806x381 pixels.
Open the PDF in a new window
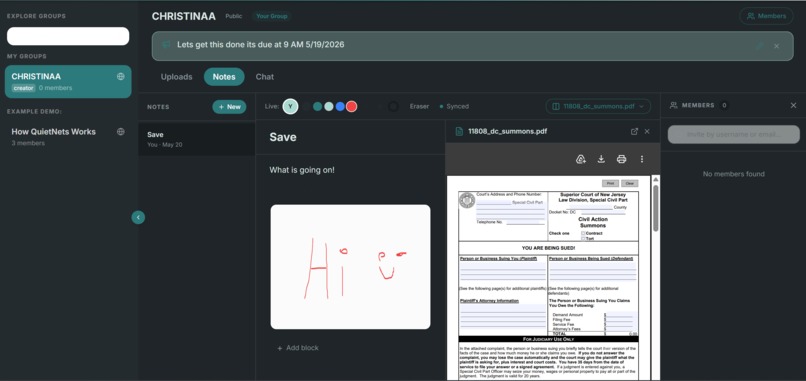coord(634,132)
